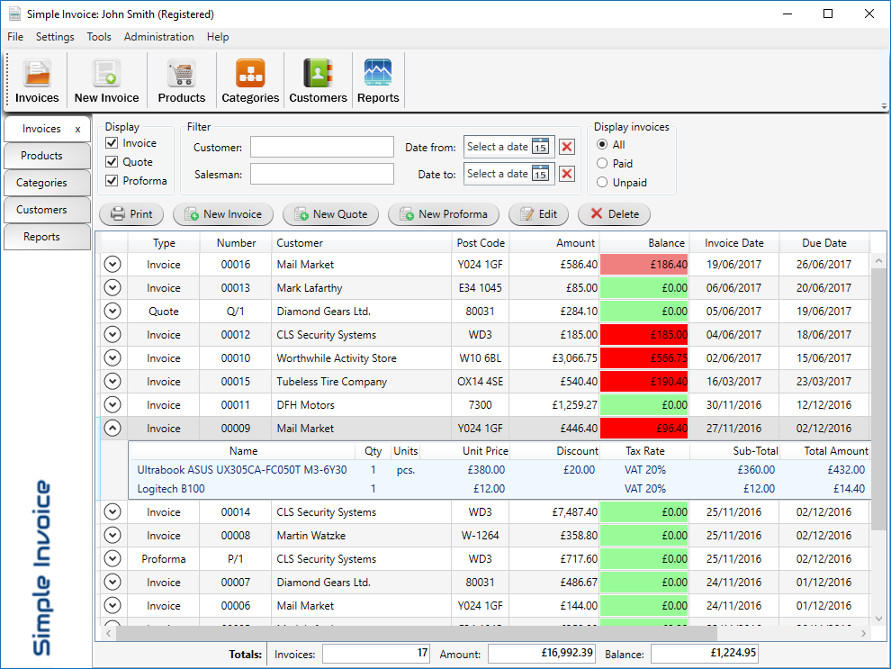Sort by the Customer column header

point(361,243)
